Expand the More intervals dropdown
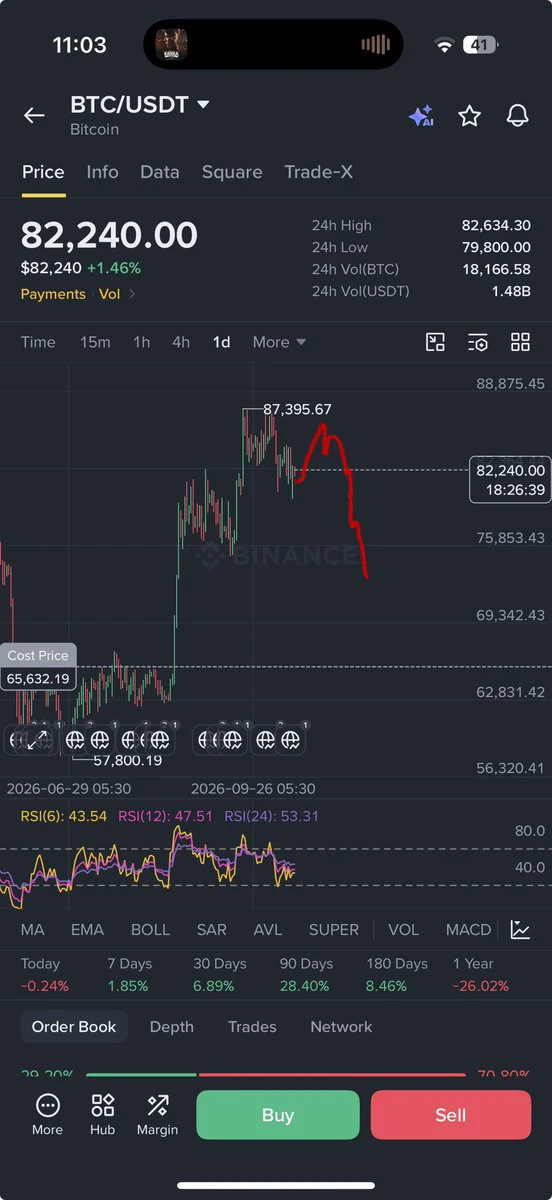Image resolution: width=552 pixels, height=1200 pixels. (x=279, y=342)
